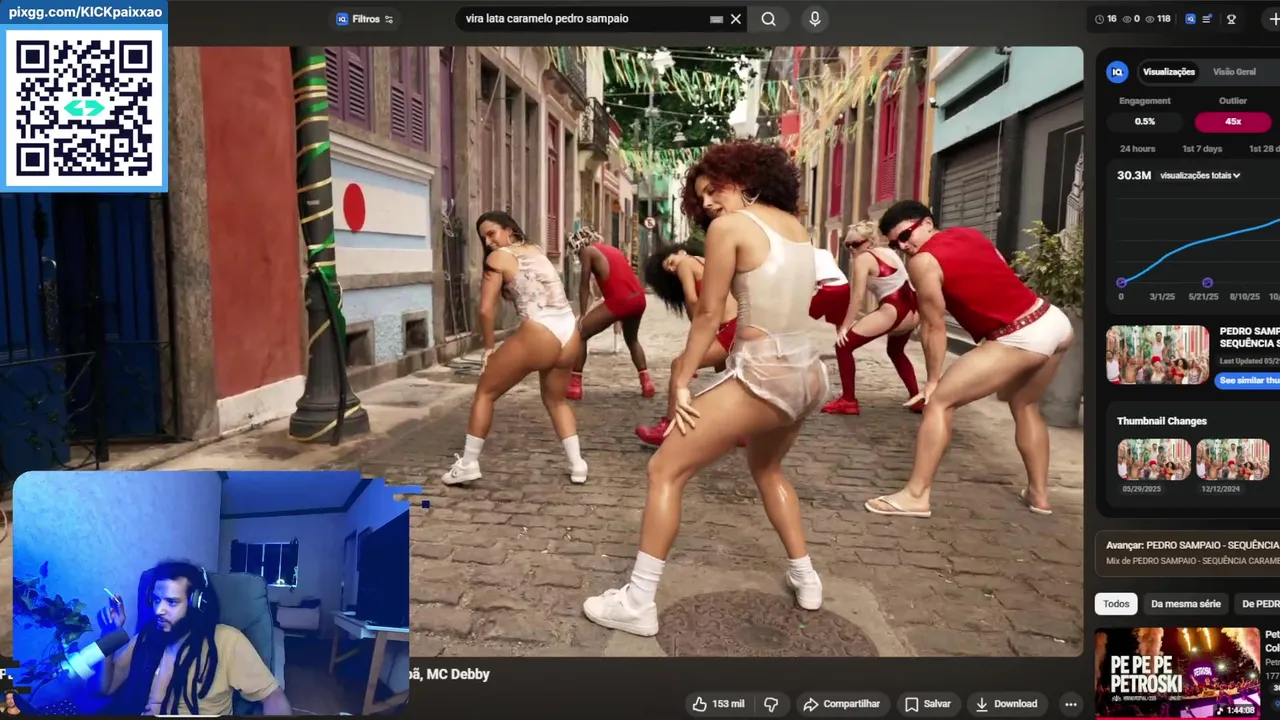The image size is (1280, 720).
Task: Click the Avançar next-up mix card
Action: [1190, 552]
